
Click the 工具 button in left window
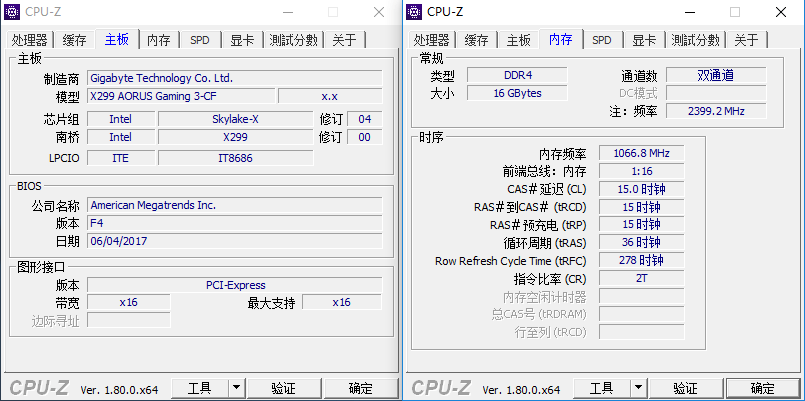click(199, 388)
